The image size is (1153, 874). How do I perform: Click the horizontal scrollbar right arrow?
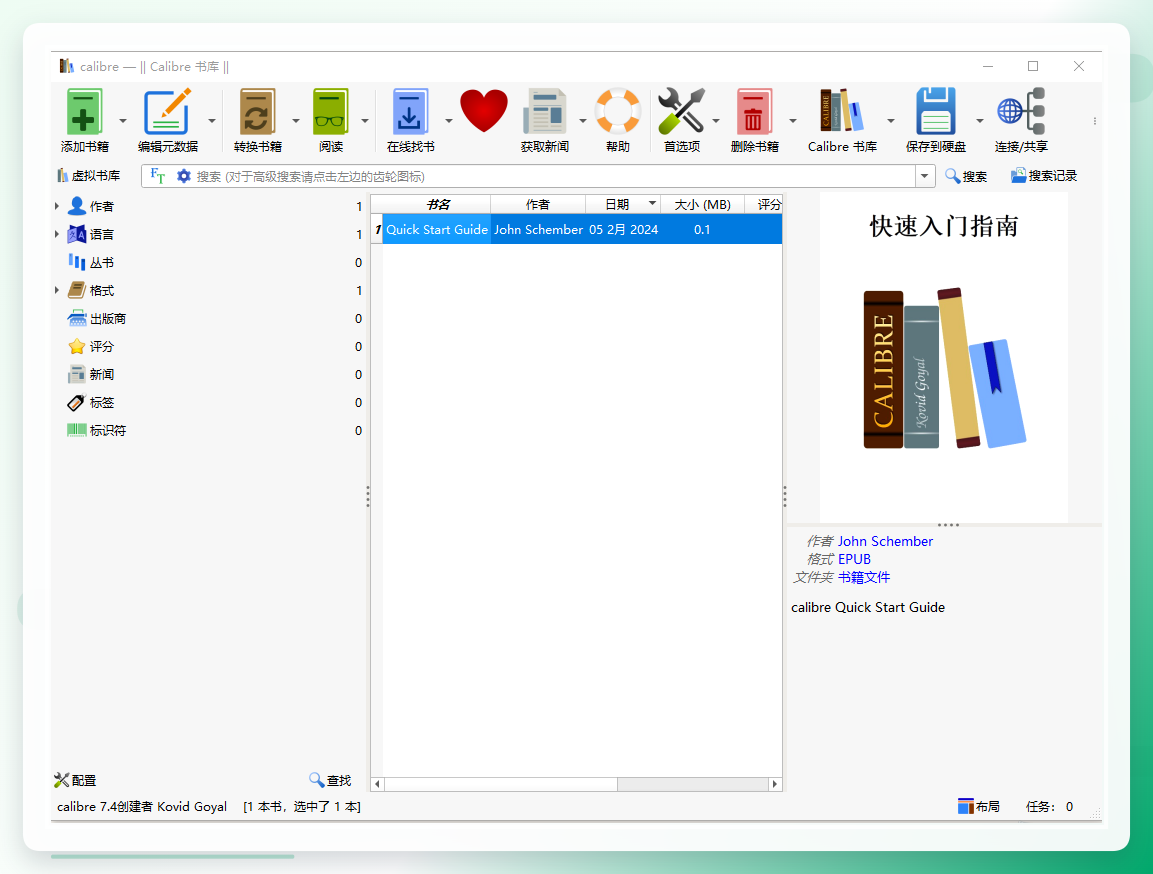[774, 784]
